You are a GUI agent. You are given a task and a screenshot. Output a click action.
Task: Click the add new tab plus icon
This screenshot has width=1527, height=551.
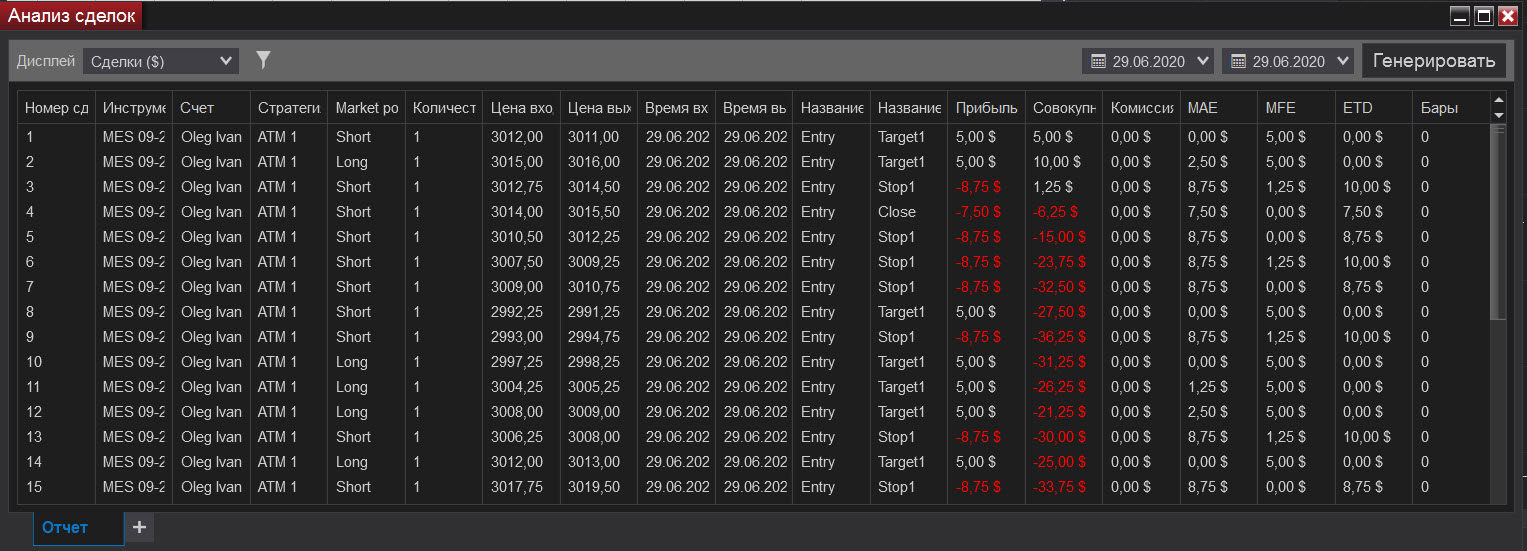click(x=139, y=527)
